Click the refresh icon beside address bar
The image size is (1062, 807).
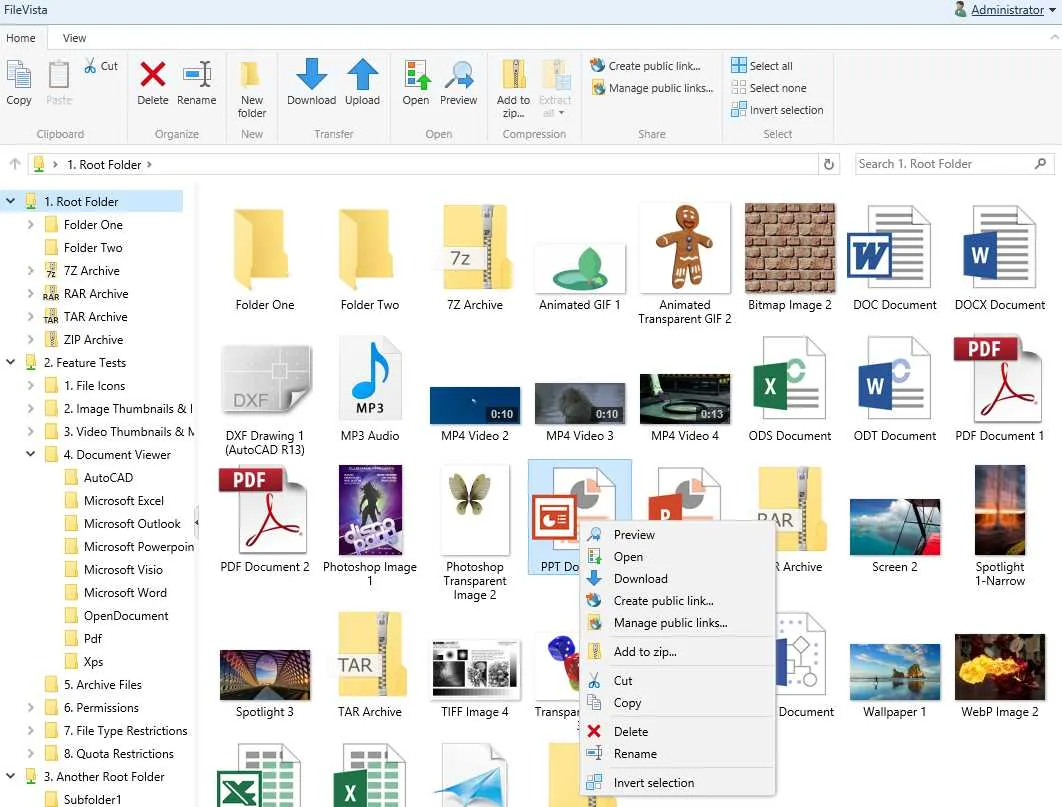point(828,164)
